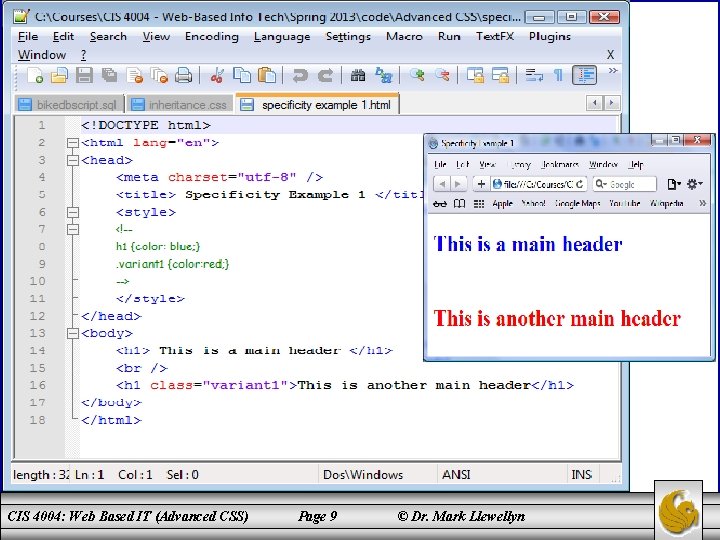Open the TextFX menu
720x540 pixels.
(495, 36)
